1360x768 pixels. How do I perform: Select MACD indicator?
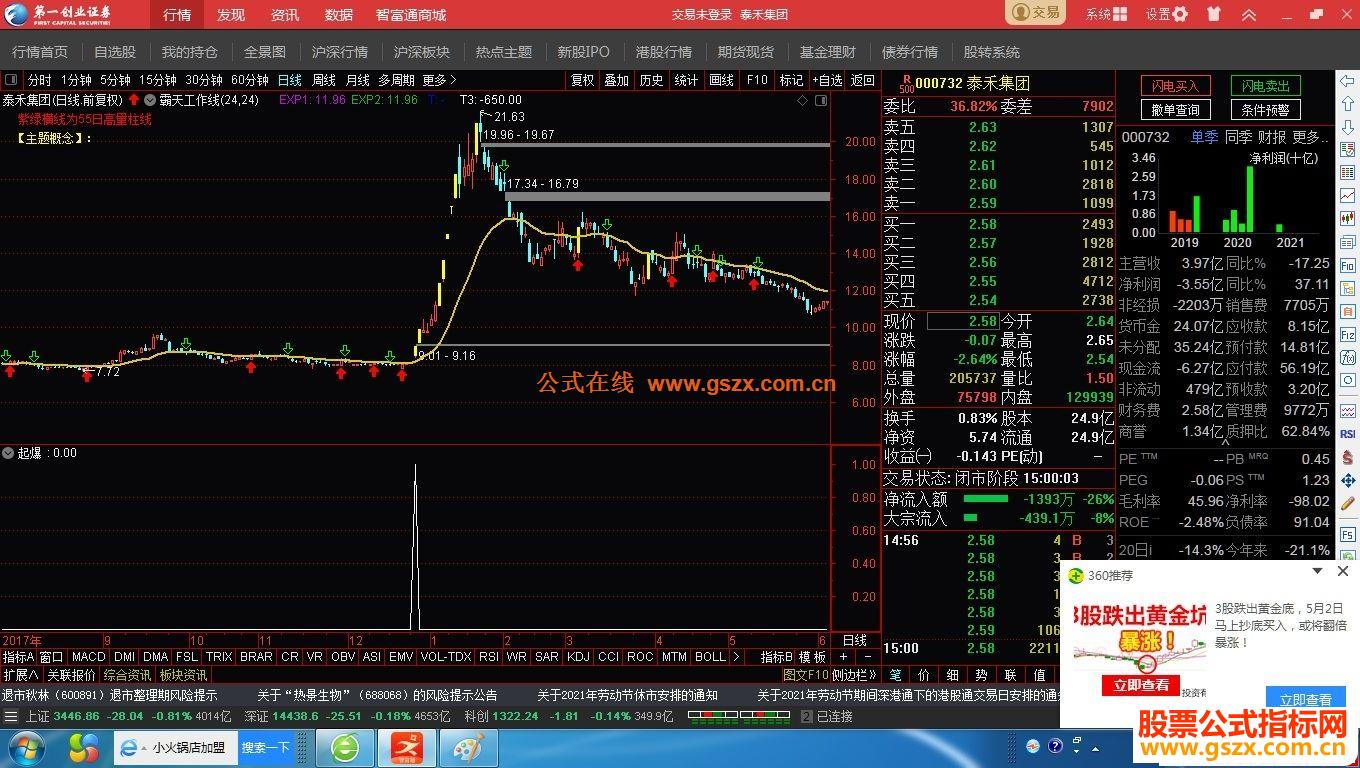point(88,657)
